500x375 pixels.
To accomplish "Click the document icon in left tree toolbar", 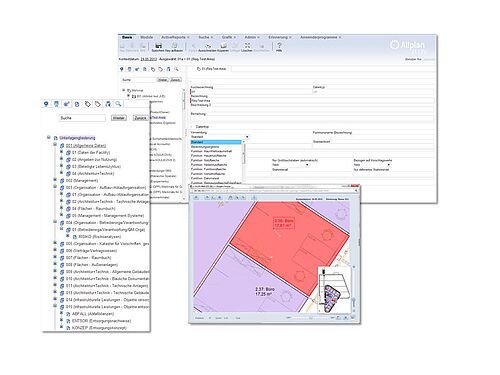I will [77, 104].
